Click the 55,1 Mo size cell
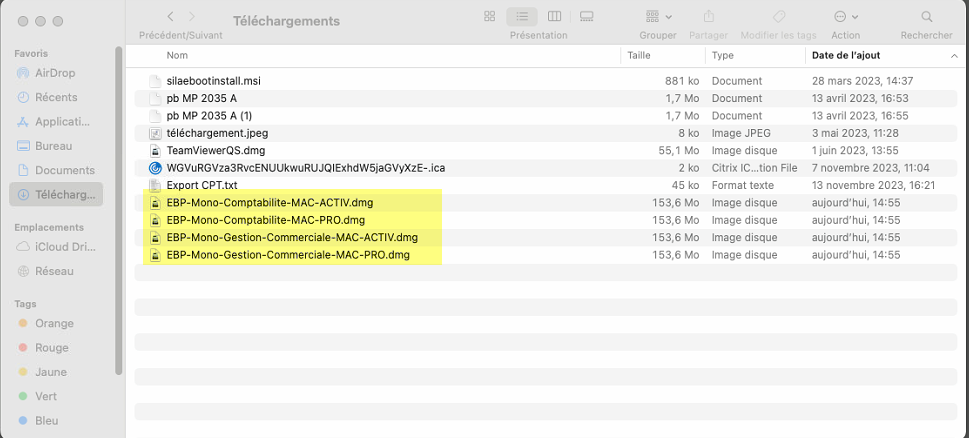The image size is (969, 438). (x=679, y=150)
